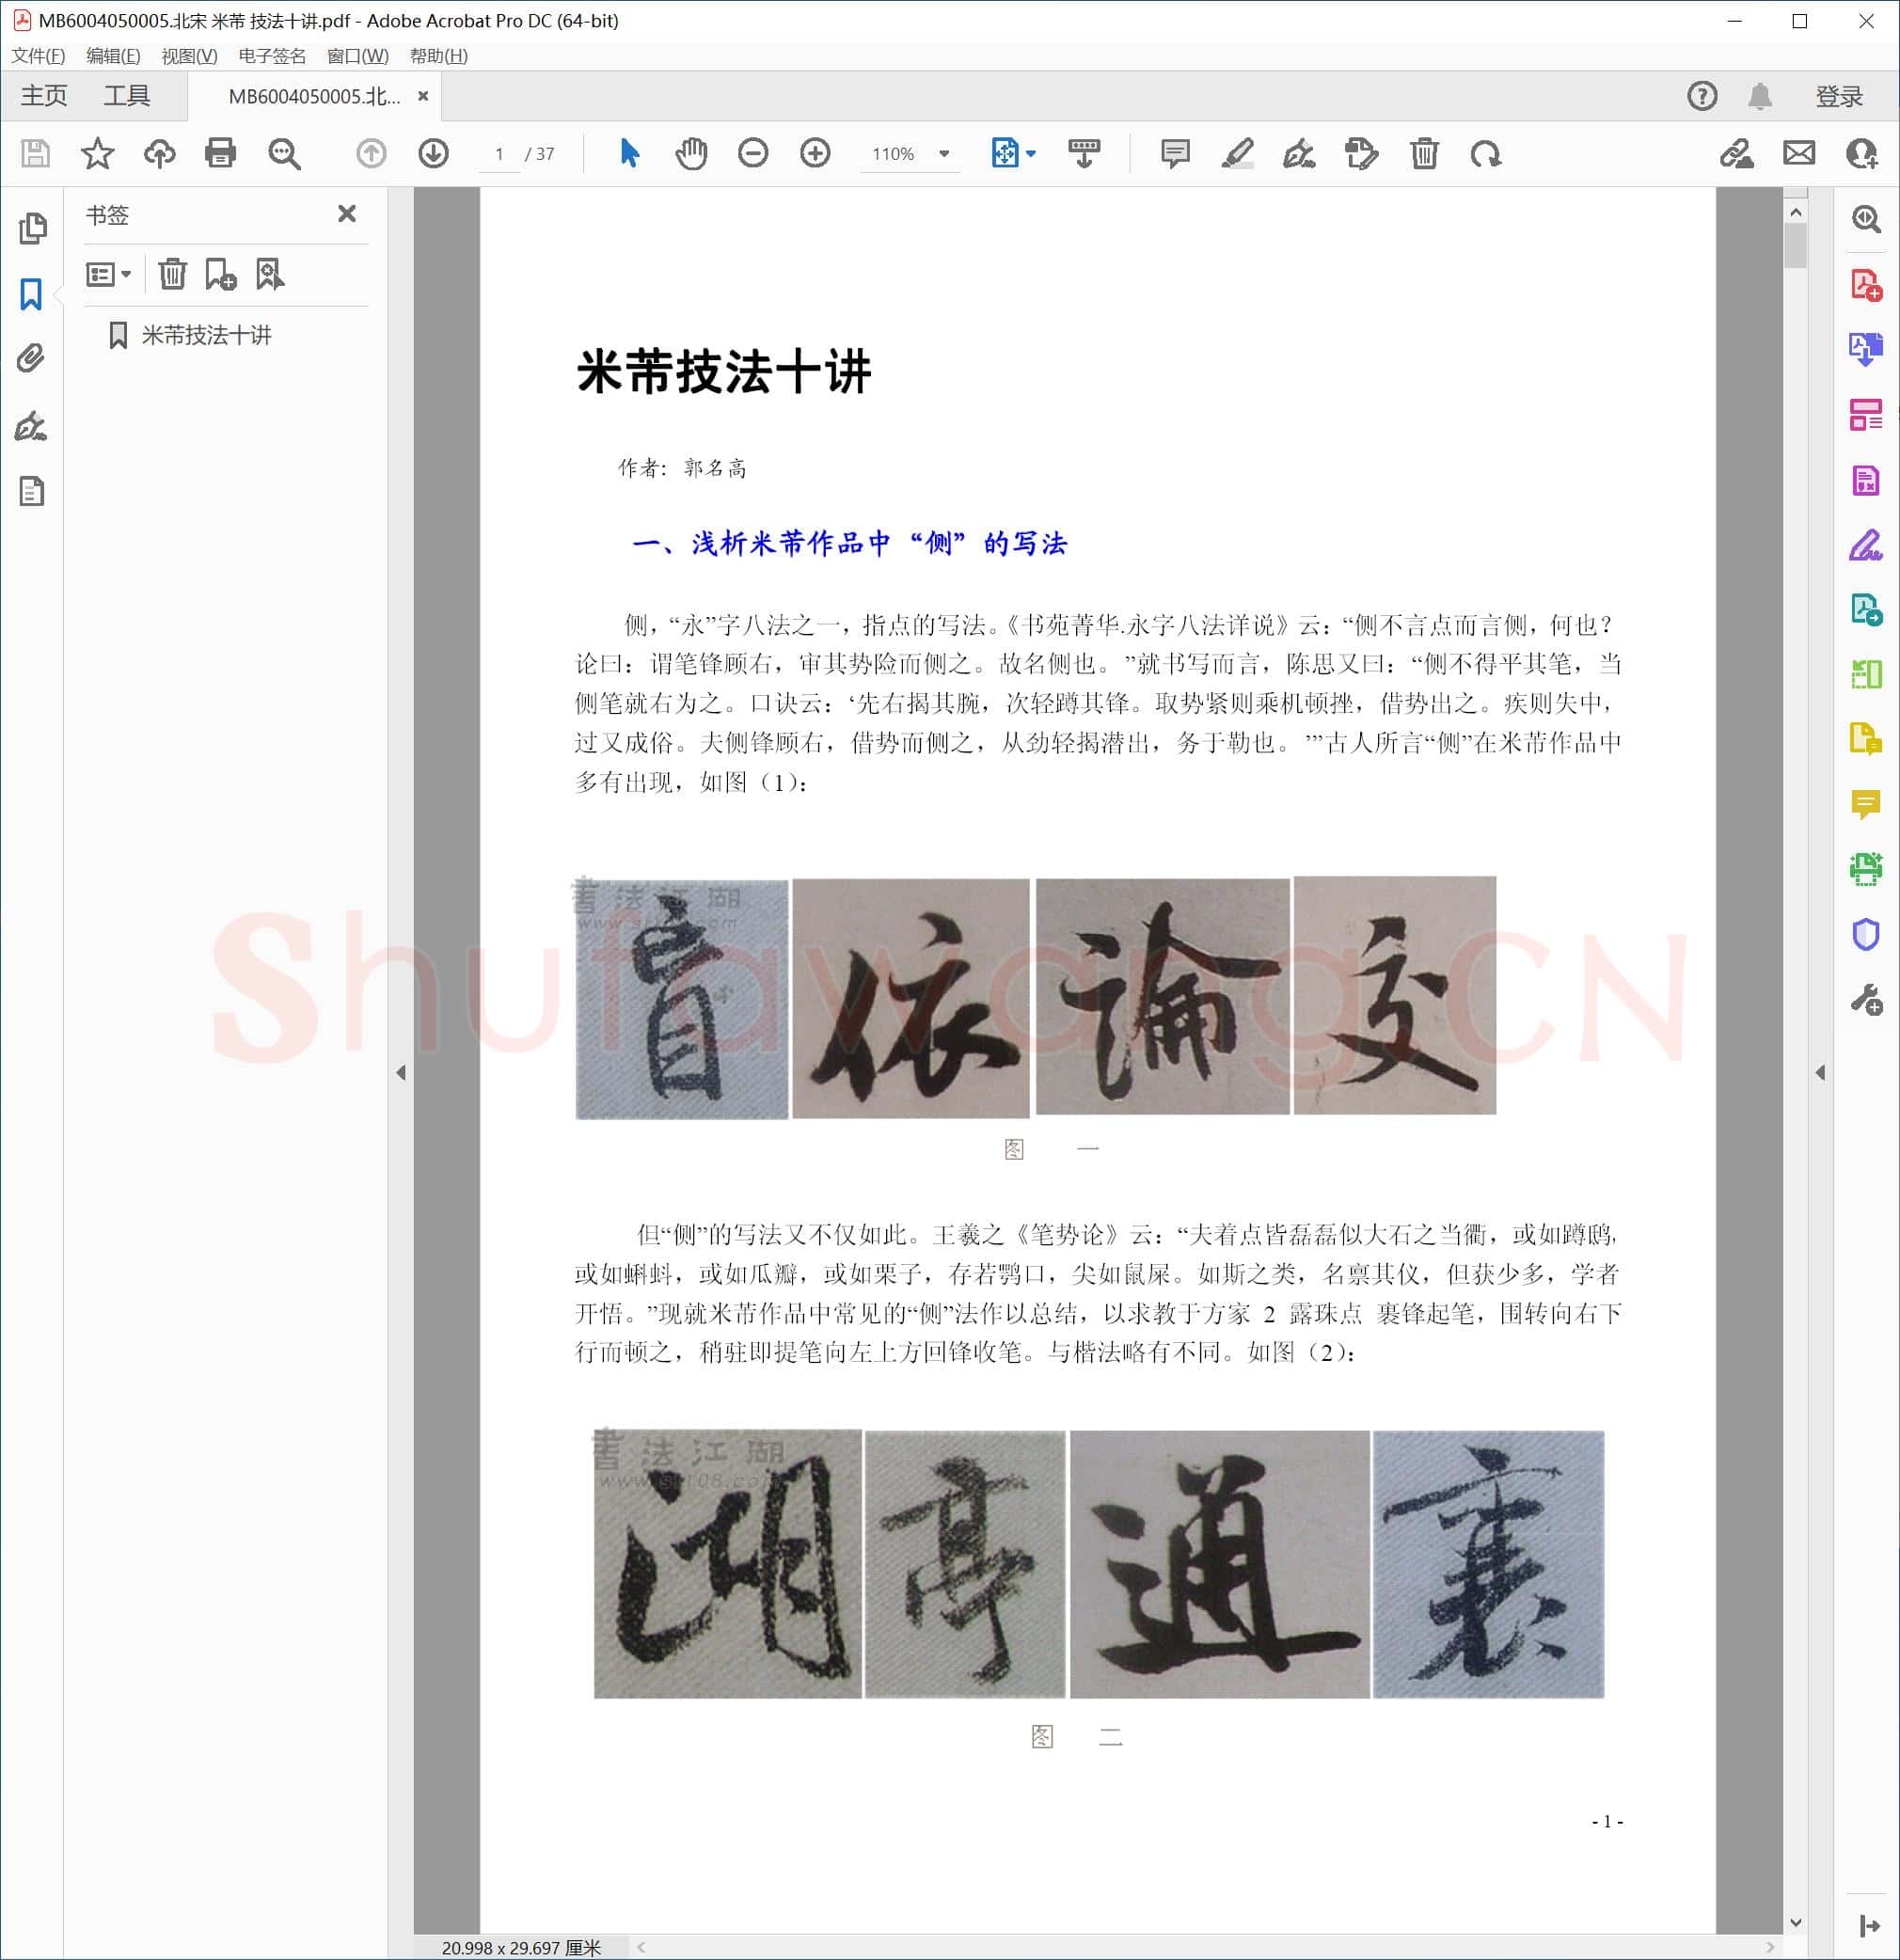Click the page number input field

pyautogui.click(x=499, y=154)
